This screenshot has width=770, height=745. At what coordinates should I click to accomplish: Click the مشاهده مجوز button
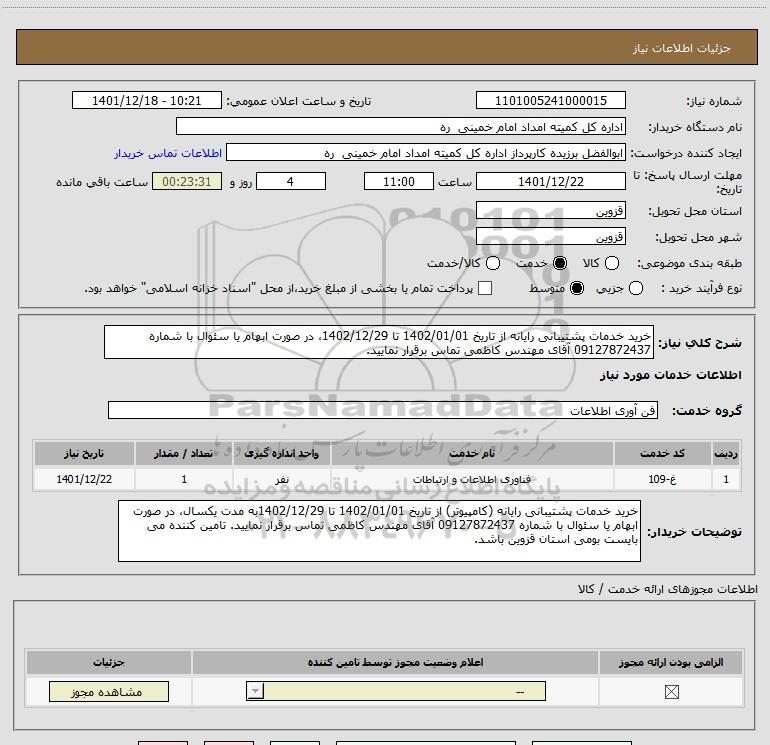pos(109,691)
